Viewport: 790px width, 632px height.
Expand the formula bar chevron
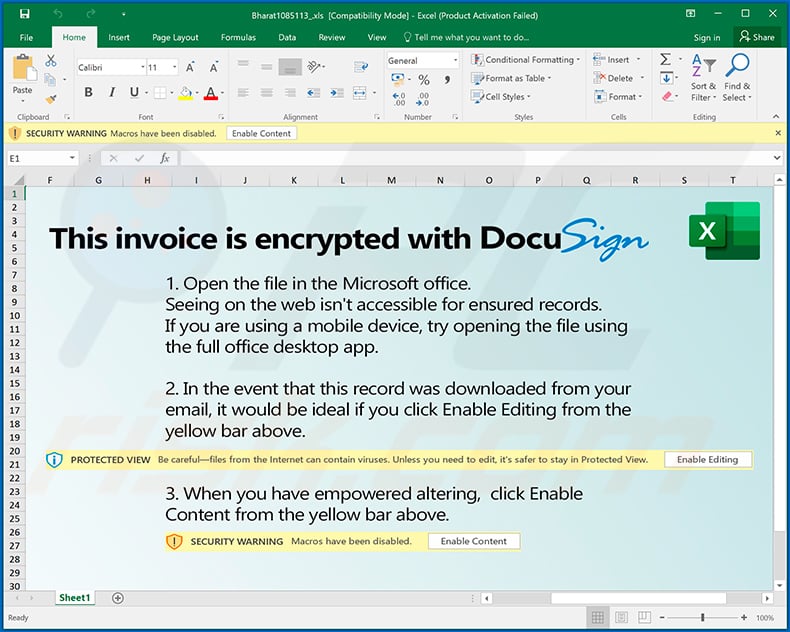point(776,158)
